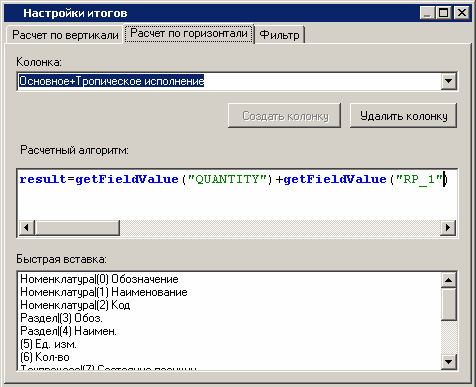The height and width of the screenshot is (387, 476).
Task: Click the quick insert list's down scroll arrow
Action: pos(449,361)
